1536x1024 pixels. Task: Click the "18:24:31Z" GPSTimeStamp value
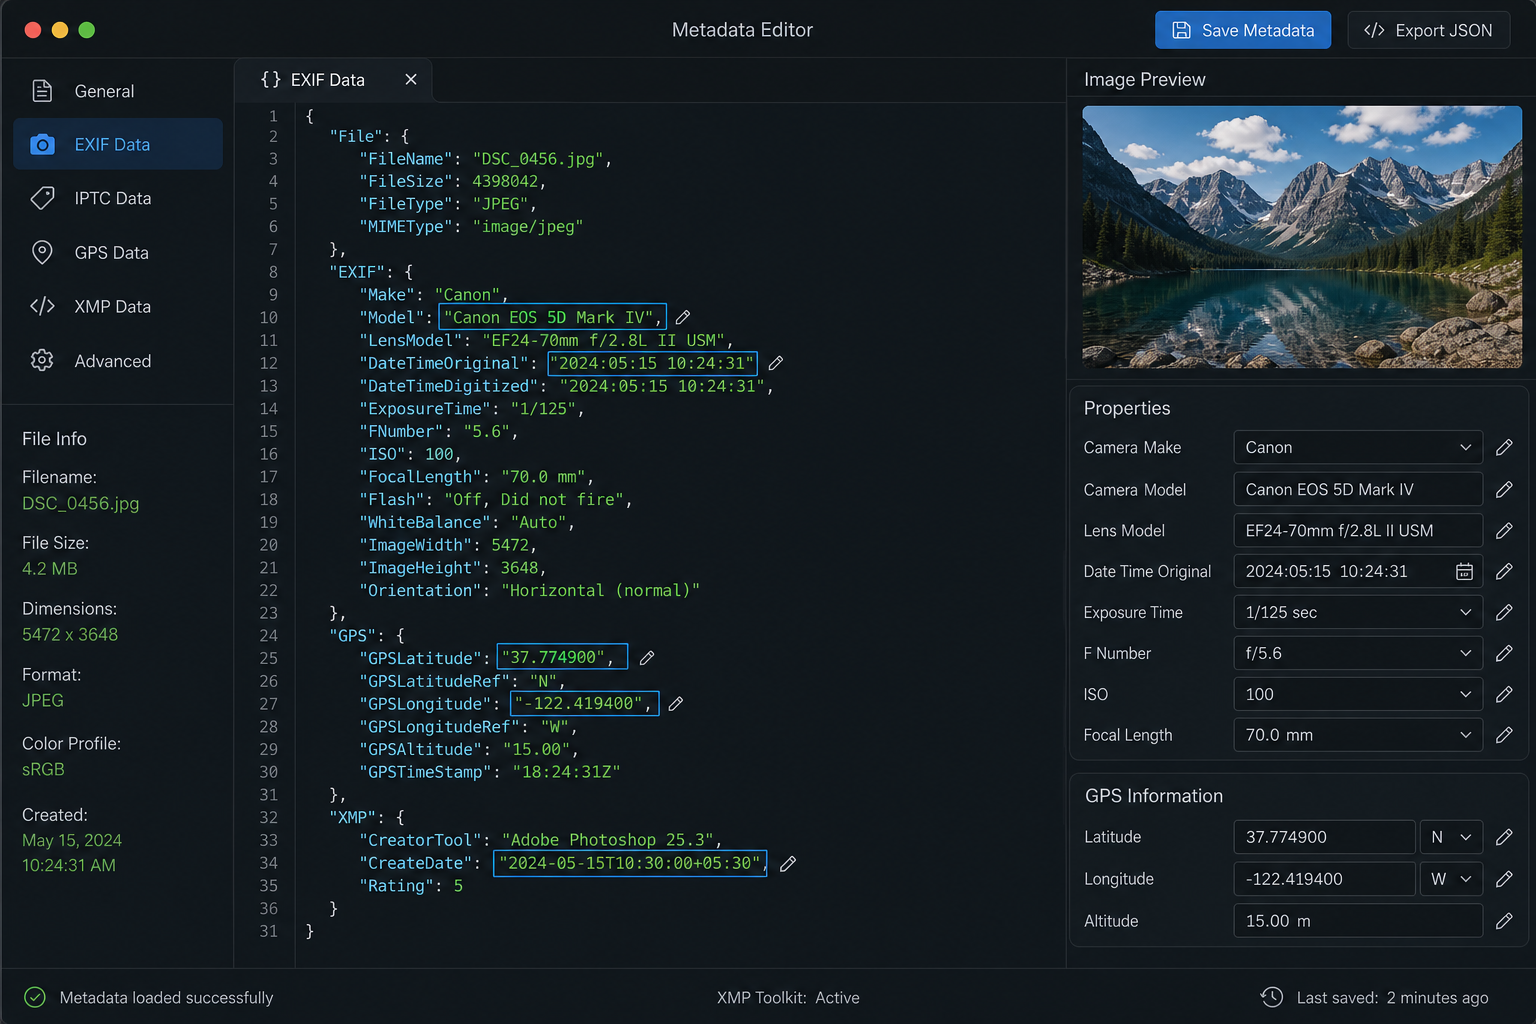coord(566,772)
